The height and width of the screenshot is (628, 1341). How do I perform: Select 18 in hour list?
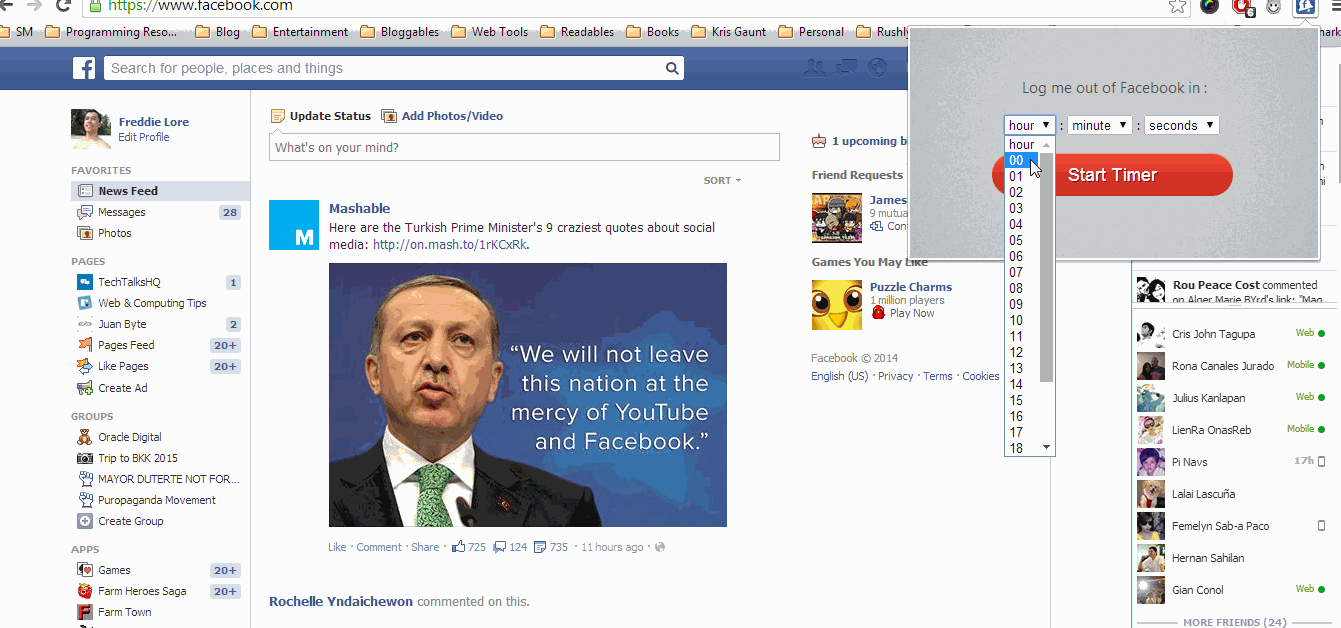tap(1023, 448)
